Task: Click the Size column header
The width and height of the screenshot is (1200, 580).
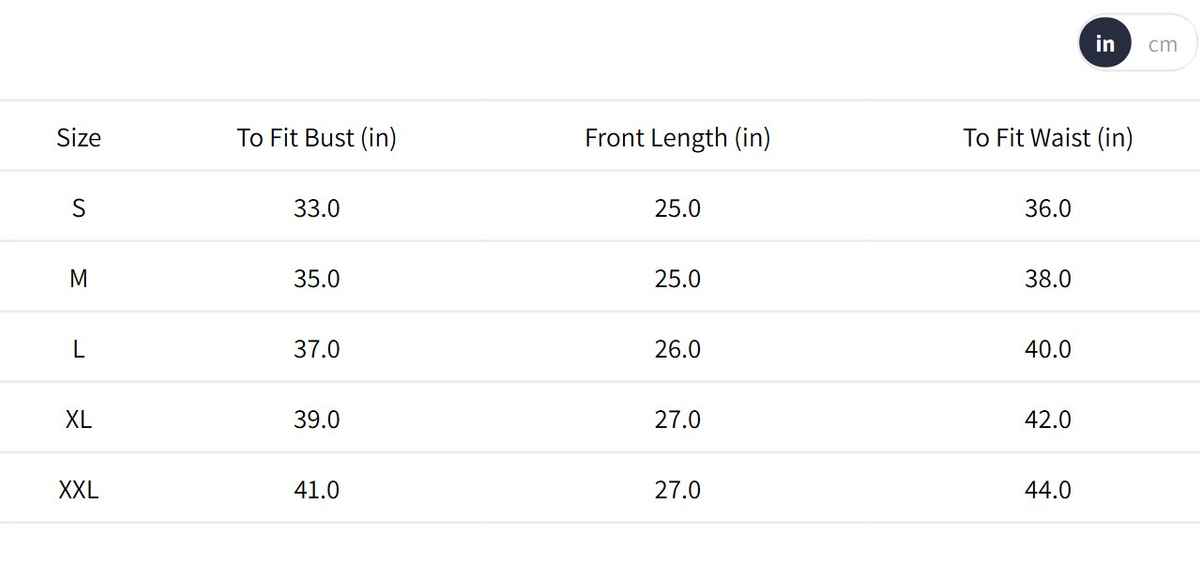Action: pos(78,138)
